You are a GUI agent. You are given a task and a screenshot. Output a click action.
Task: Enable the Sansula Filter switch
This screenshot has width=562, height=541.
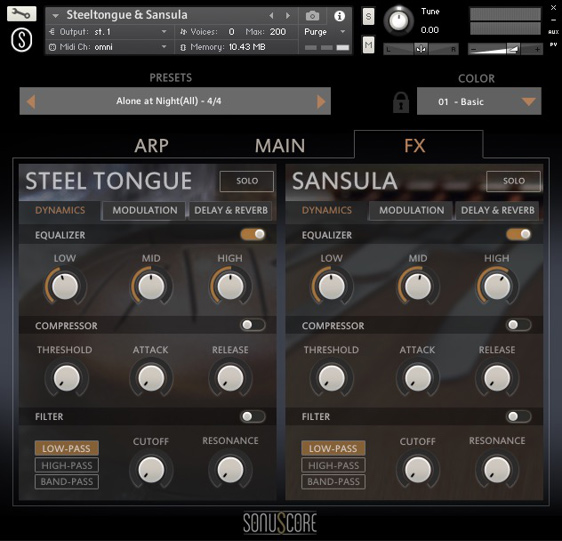519,416
